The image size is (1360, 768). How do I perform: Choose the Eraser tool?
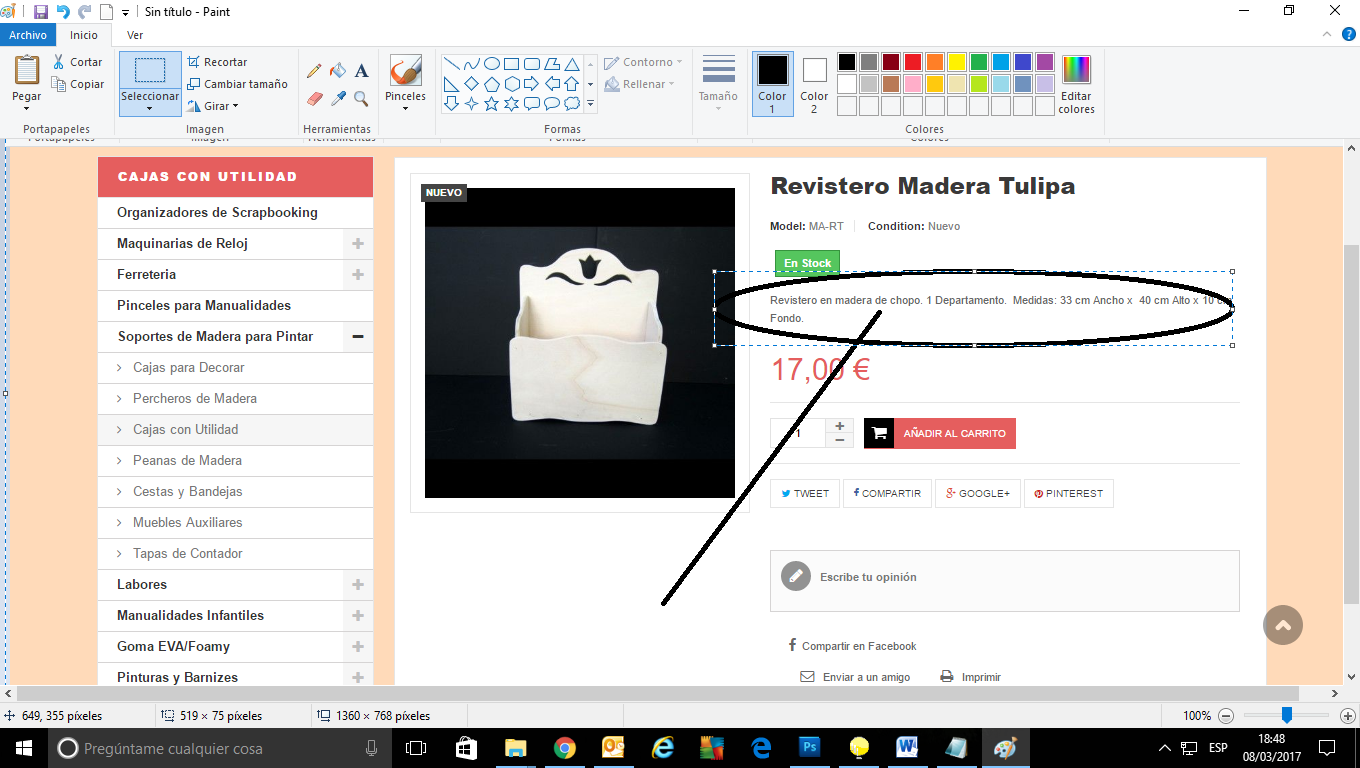pyautogui.click(x=314, y=99)
